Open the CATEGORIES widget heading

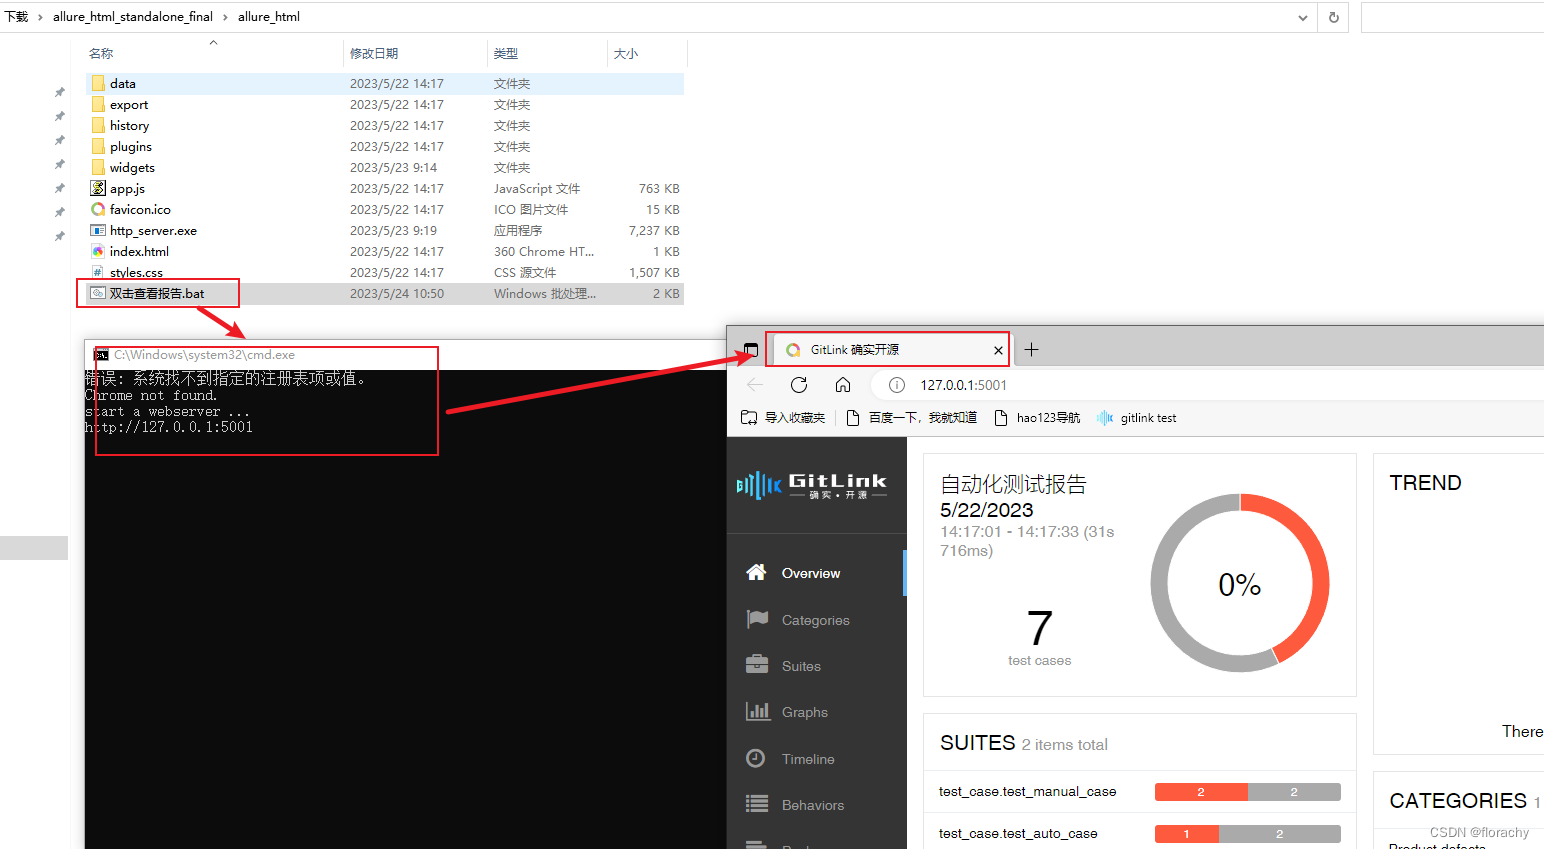tap(1458, 801)
